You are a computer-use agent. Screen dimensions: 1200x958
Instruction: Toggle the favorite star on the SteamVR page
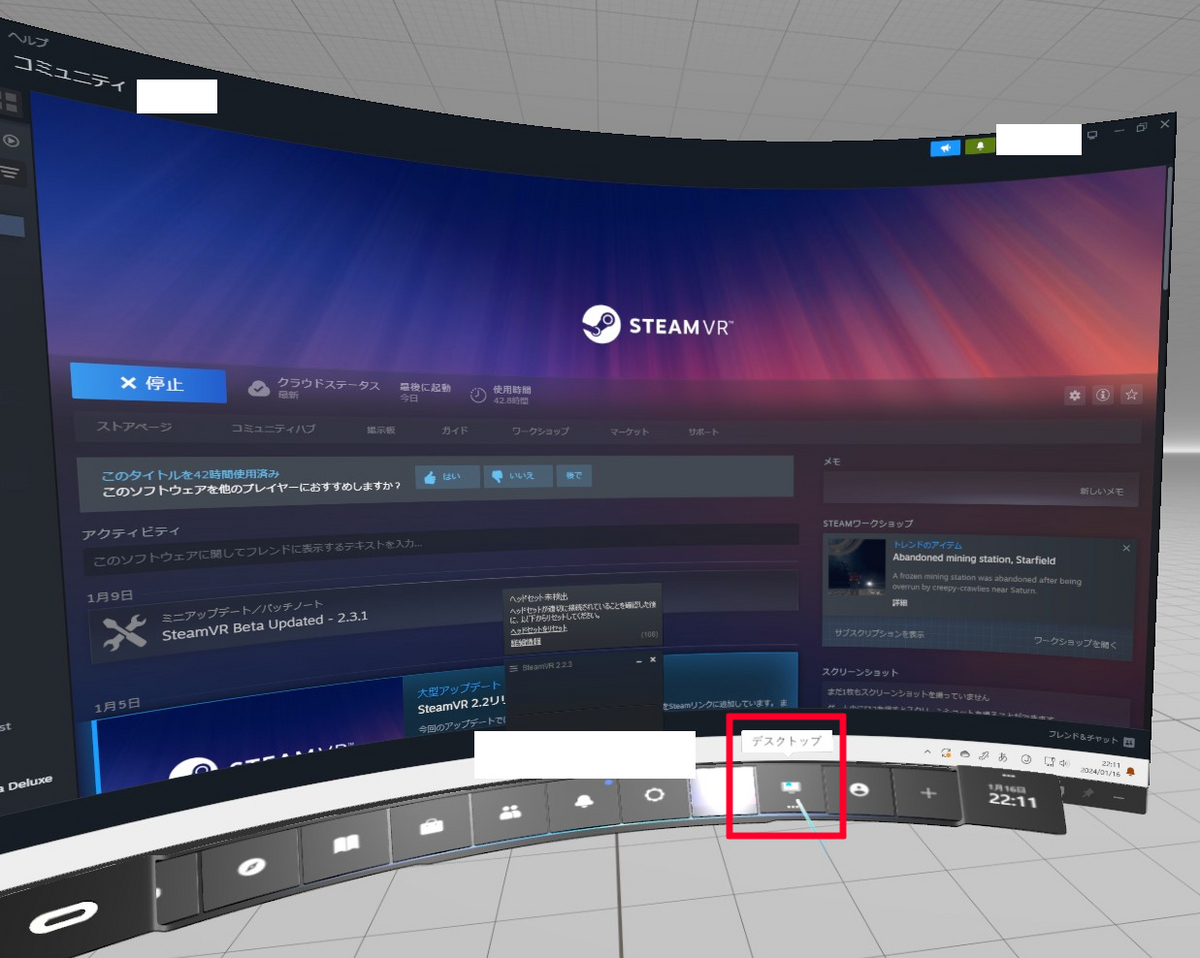[x=1131, y=395]
